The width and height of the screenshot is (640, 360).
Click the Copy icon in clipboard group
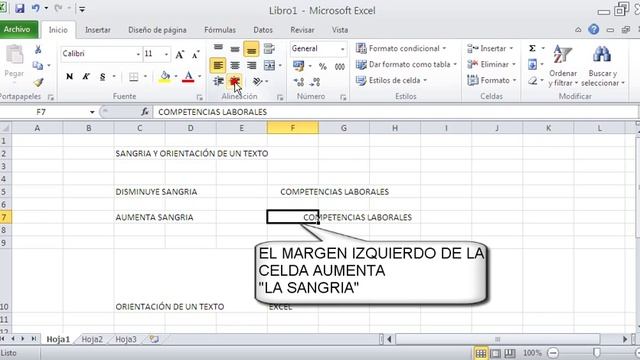[x=38, y=65]
